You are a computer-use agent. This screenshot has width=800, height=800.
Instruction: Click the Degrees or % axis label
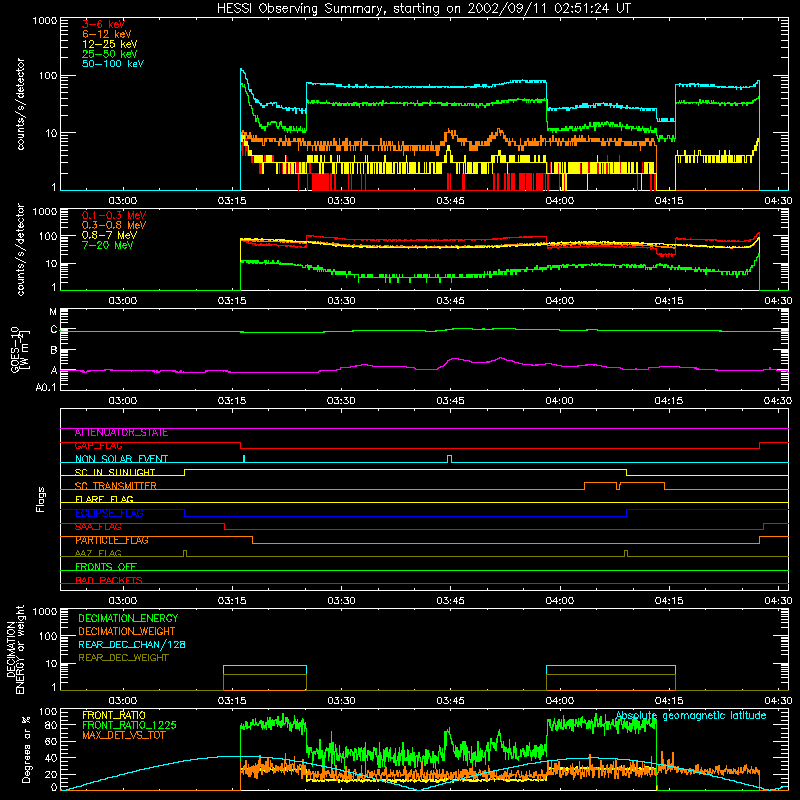[x=25, y=749]
